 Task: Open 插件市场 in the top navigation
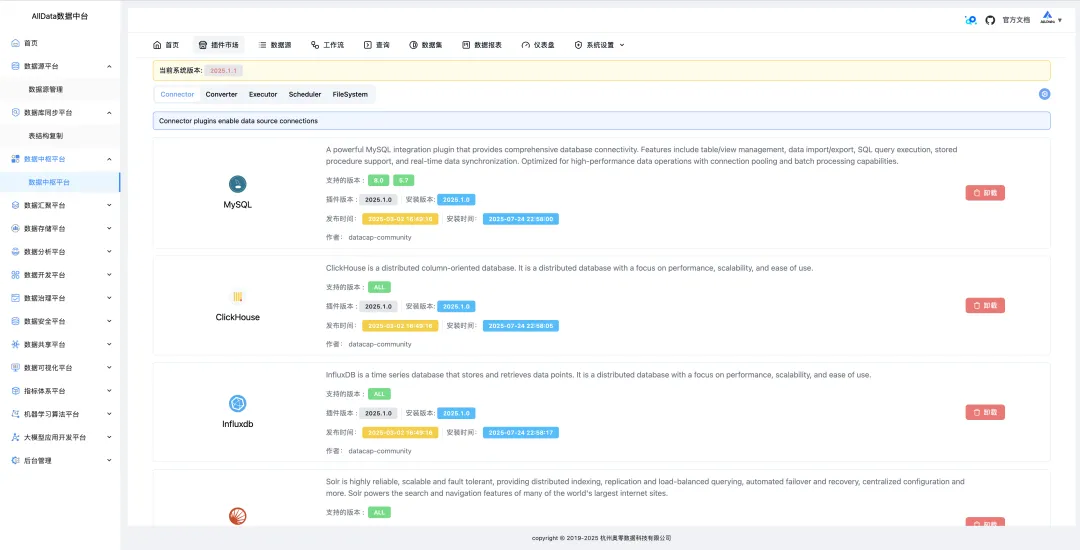[x=218, y=45]
